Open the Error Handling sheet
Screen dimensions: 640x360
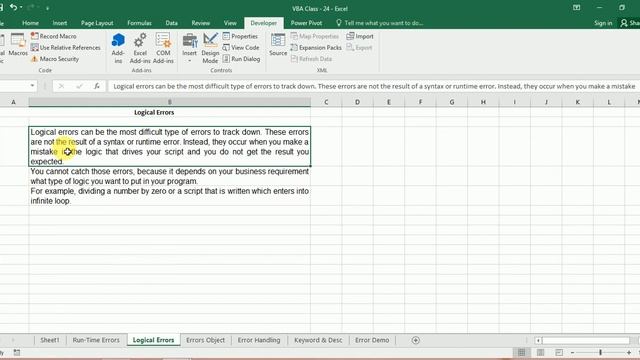(259, 340)
